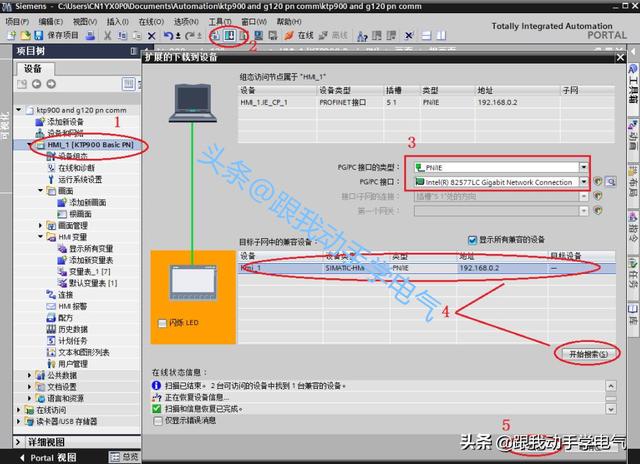640x464 pixels.
Task: Click the Cut scissors icon
Action: click(107, 36)
